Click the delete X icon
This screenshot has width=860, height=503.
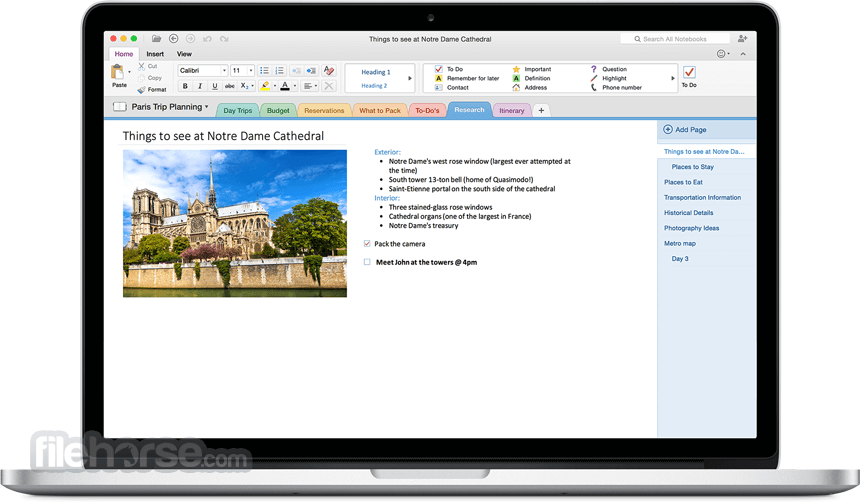(x=329, y=86)
